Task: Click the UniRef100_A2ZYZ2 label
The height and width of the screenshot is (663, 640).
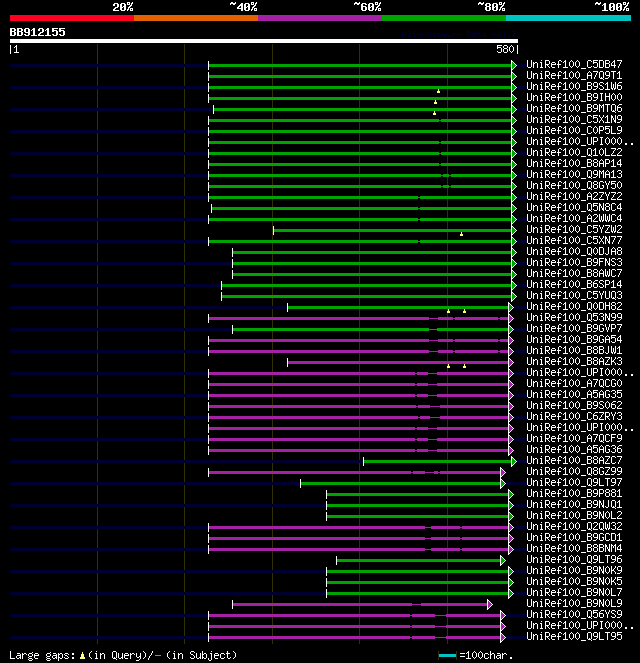Action: [574, 196]
